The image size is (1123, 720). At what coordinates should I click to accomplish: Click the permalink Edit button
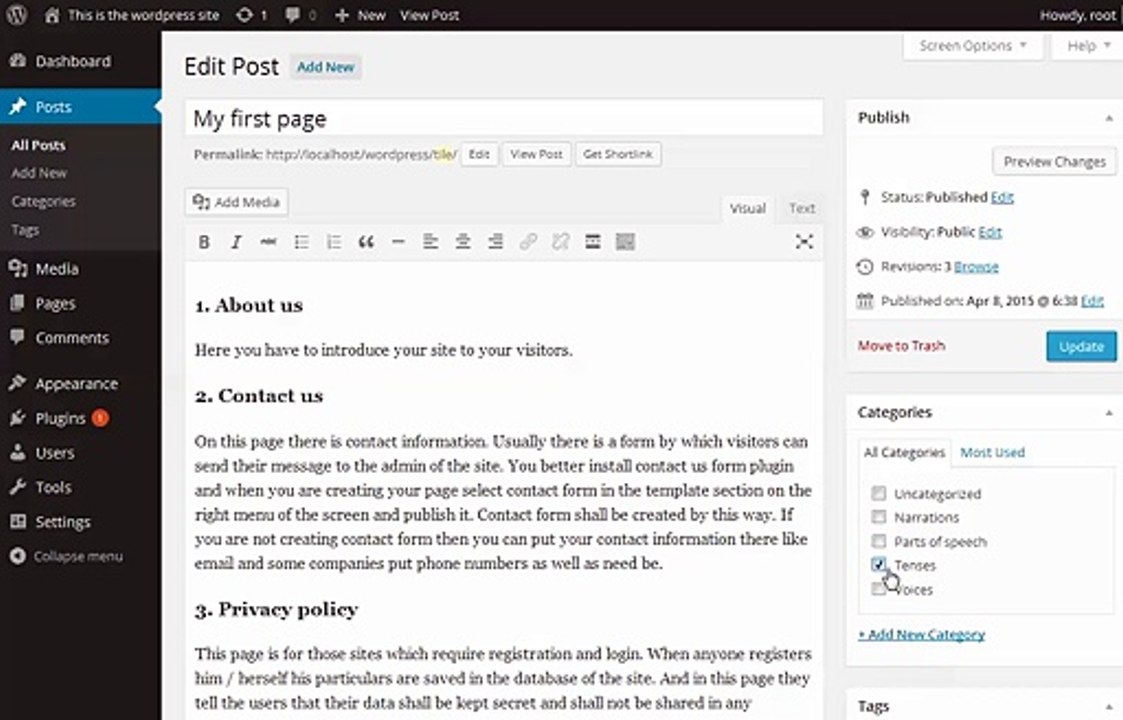pos(479,154)
